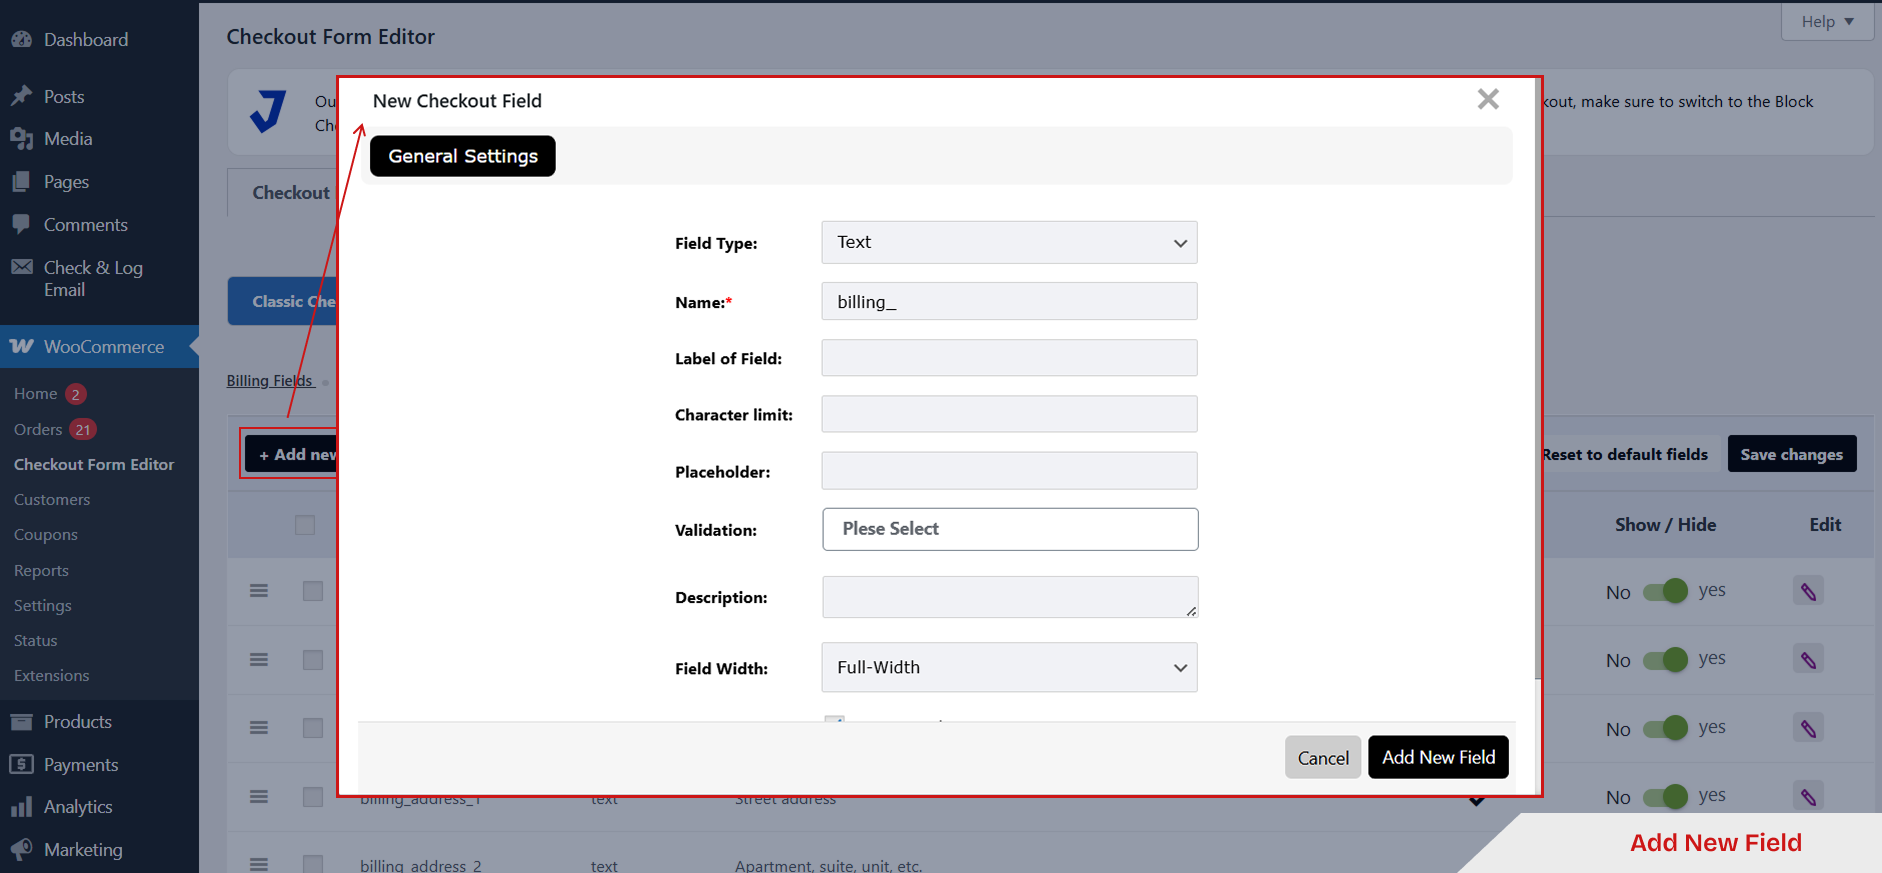Open the General Settings tab
Viewport: 1882px width, 873px height.
click(463, 156)
